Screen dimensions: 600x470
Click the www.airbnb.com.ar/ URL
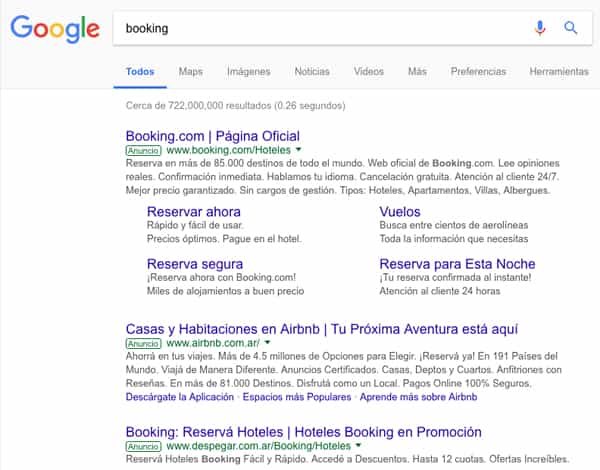[213, 343]
